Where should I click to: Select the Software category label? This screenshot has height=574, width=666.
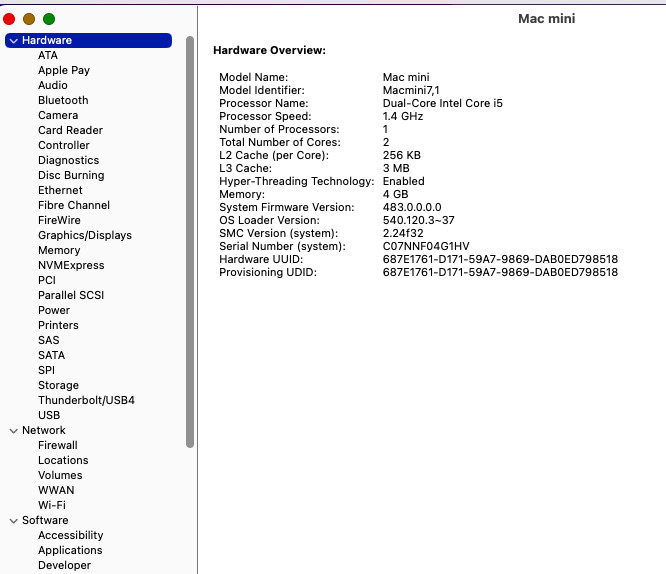[45, 520]
